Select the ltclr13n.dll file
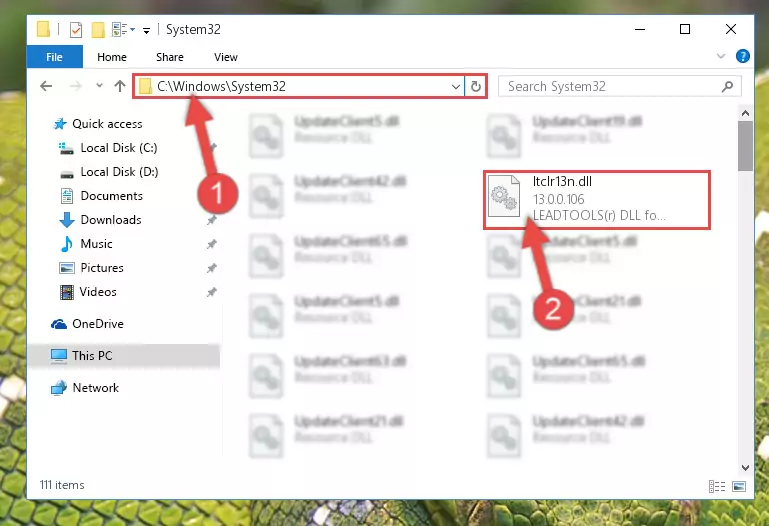This screenshot has height=526, width=769. pyautogui.click(x=597, y=199)
